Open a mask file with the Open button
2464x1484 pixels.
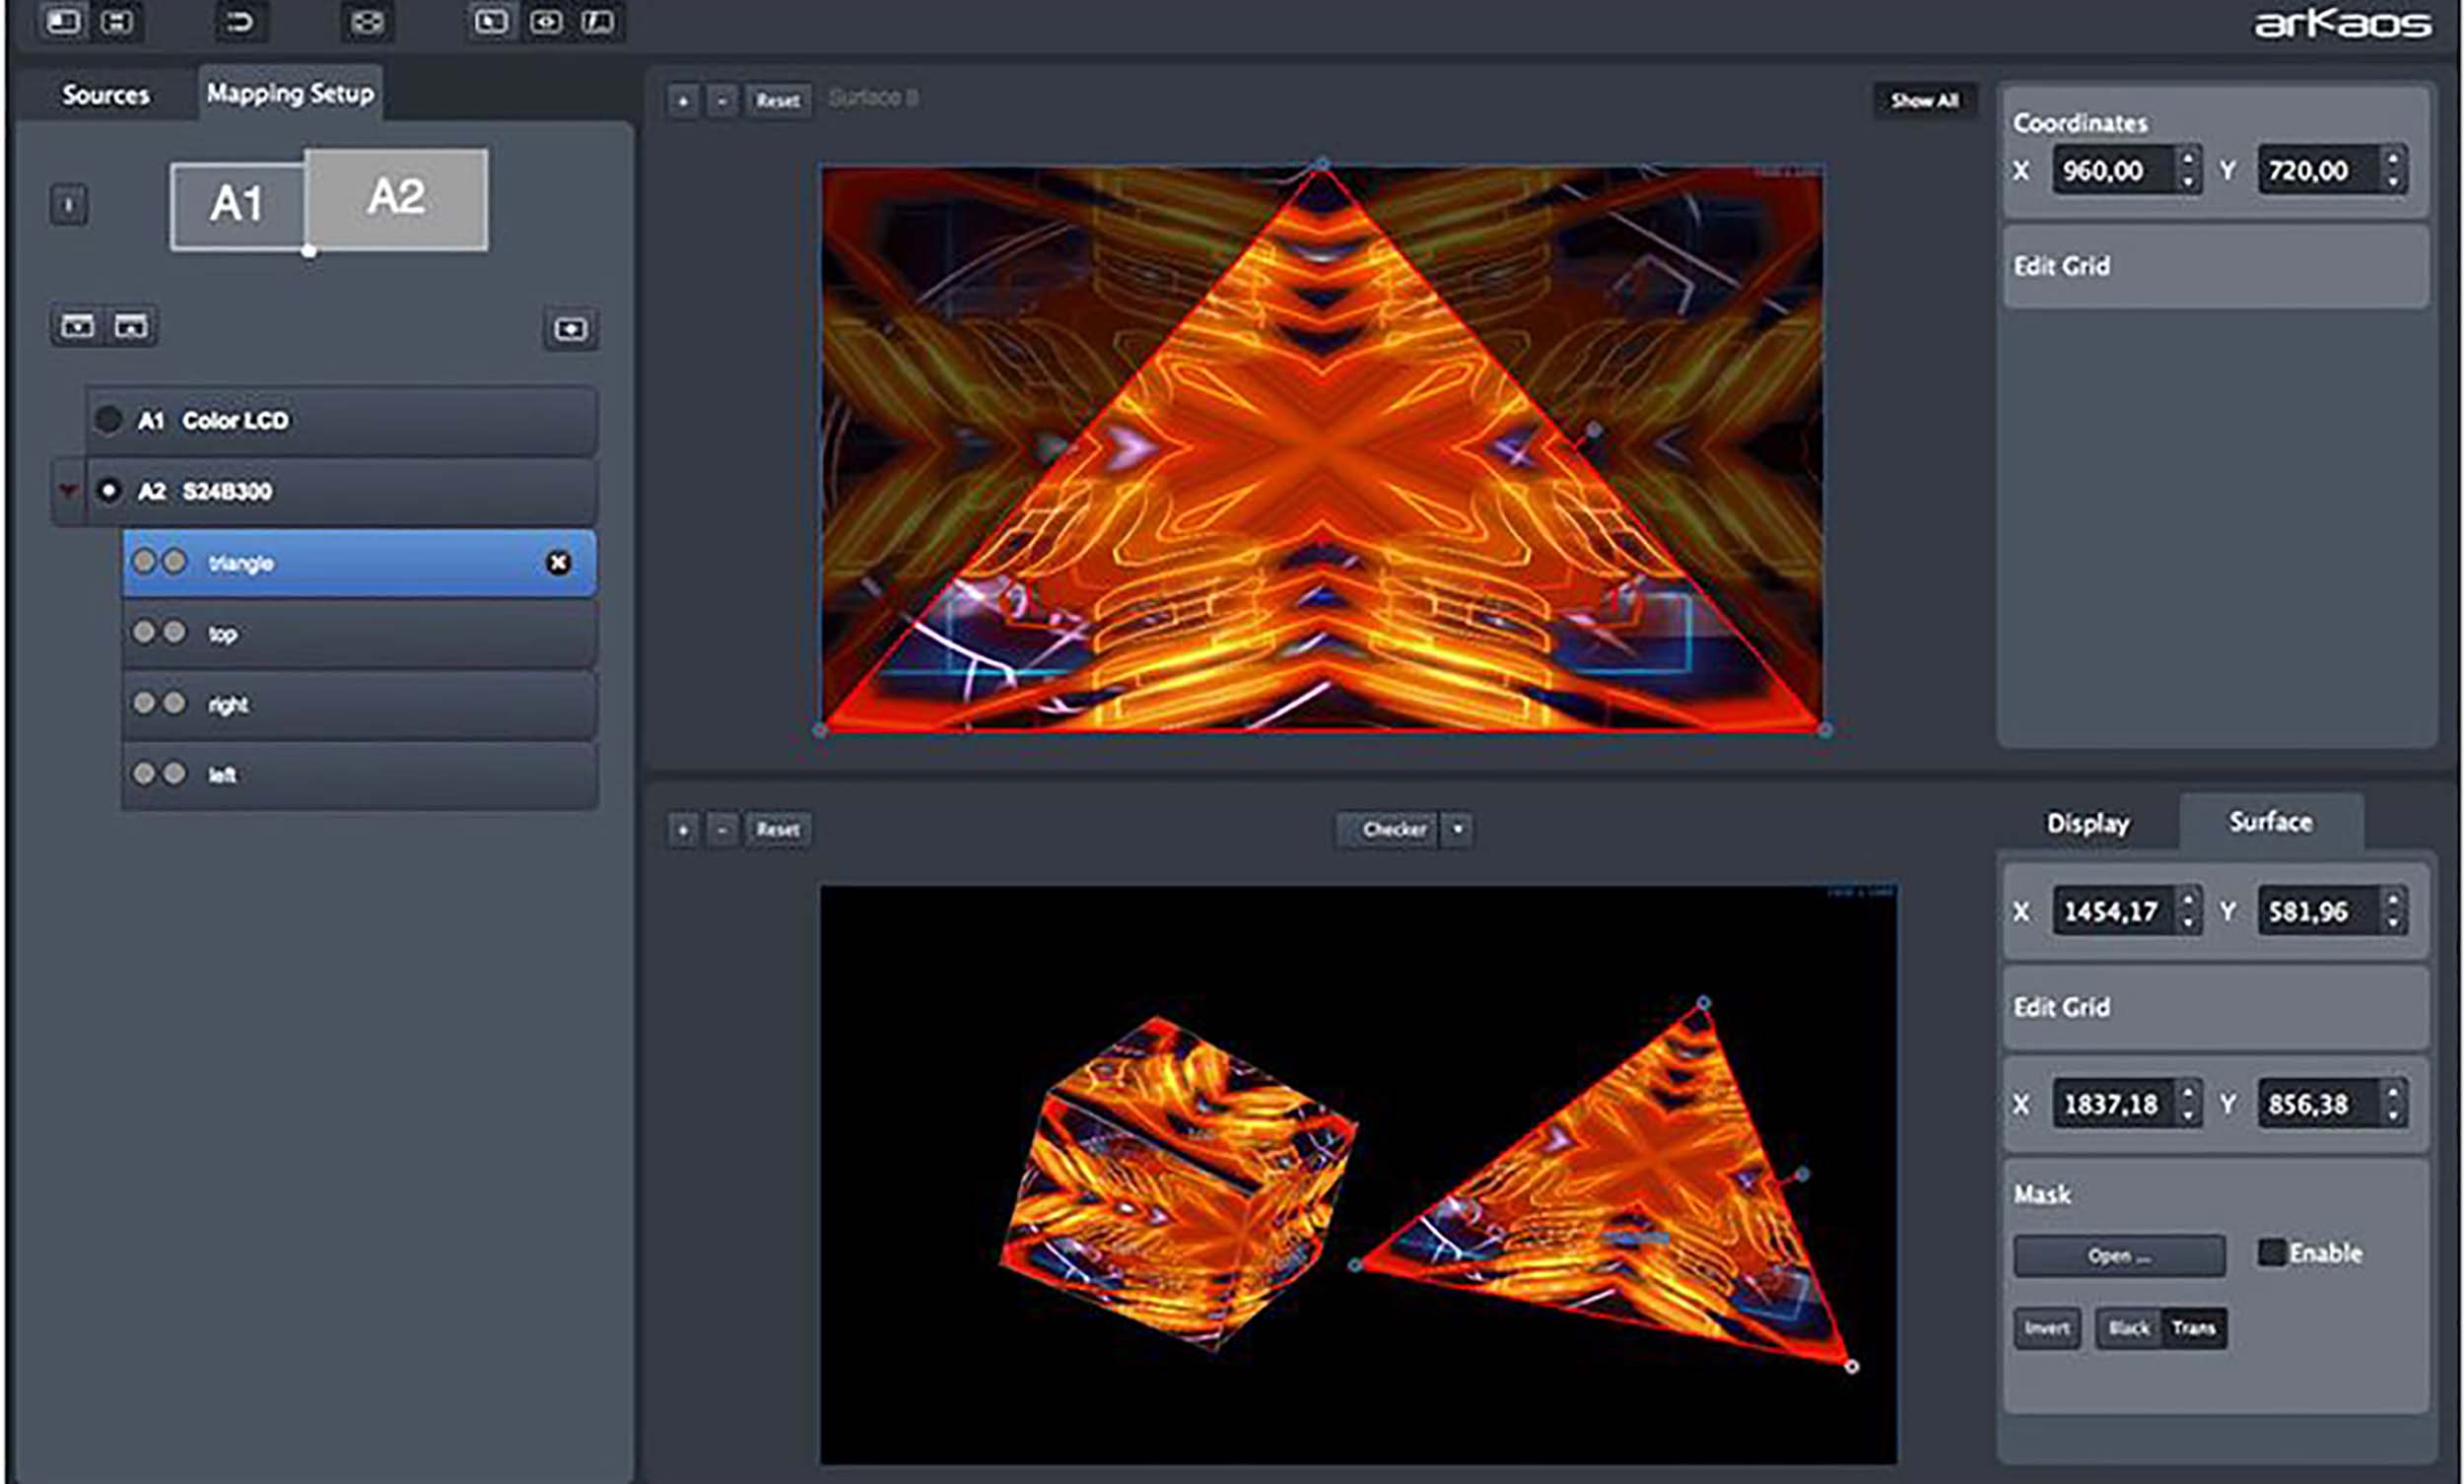[2119, 1256]
